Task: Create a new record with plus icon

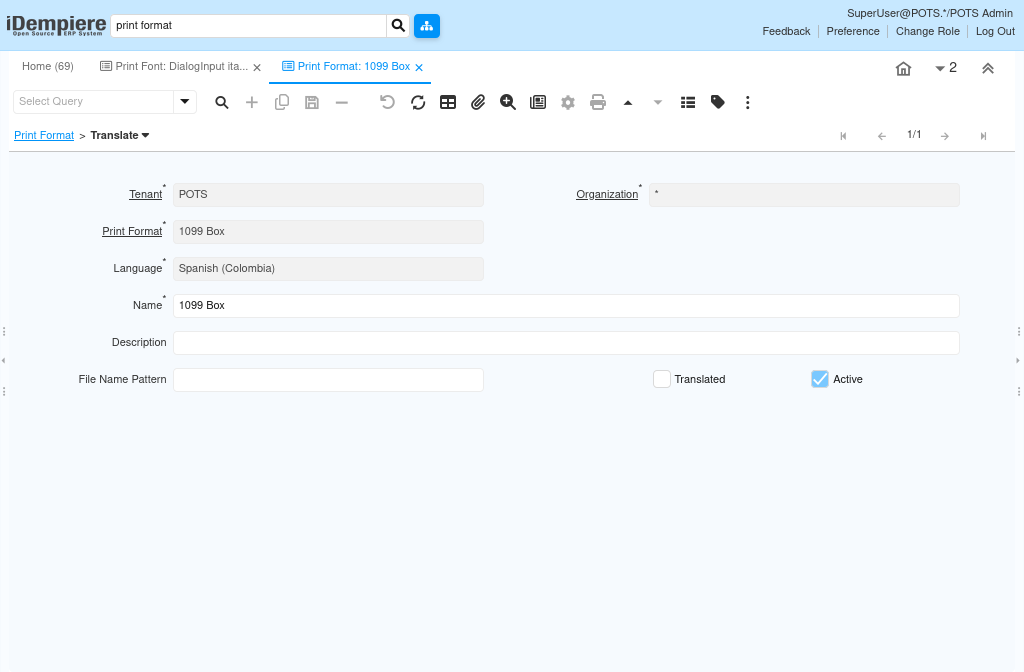Action: (251, 103)
